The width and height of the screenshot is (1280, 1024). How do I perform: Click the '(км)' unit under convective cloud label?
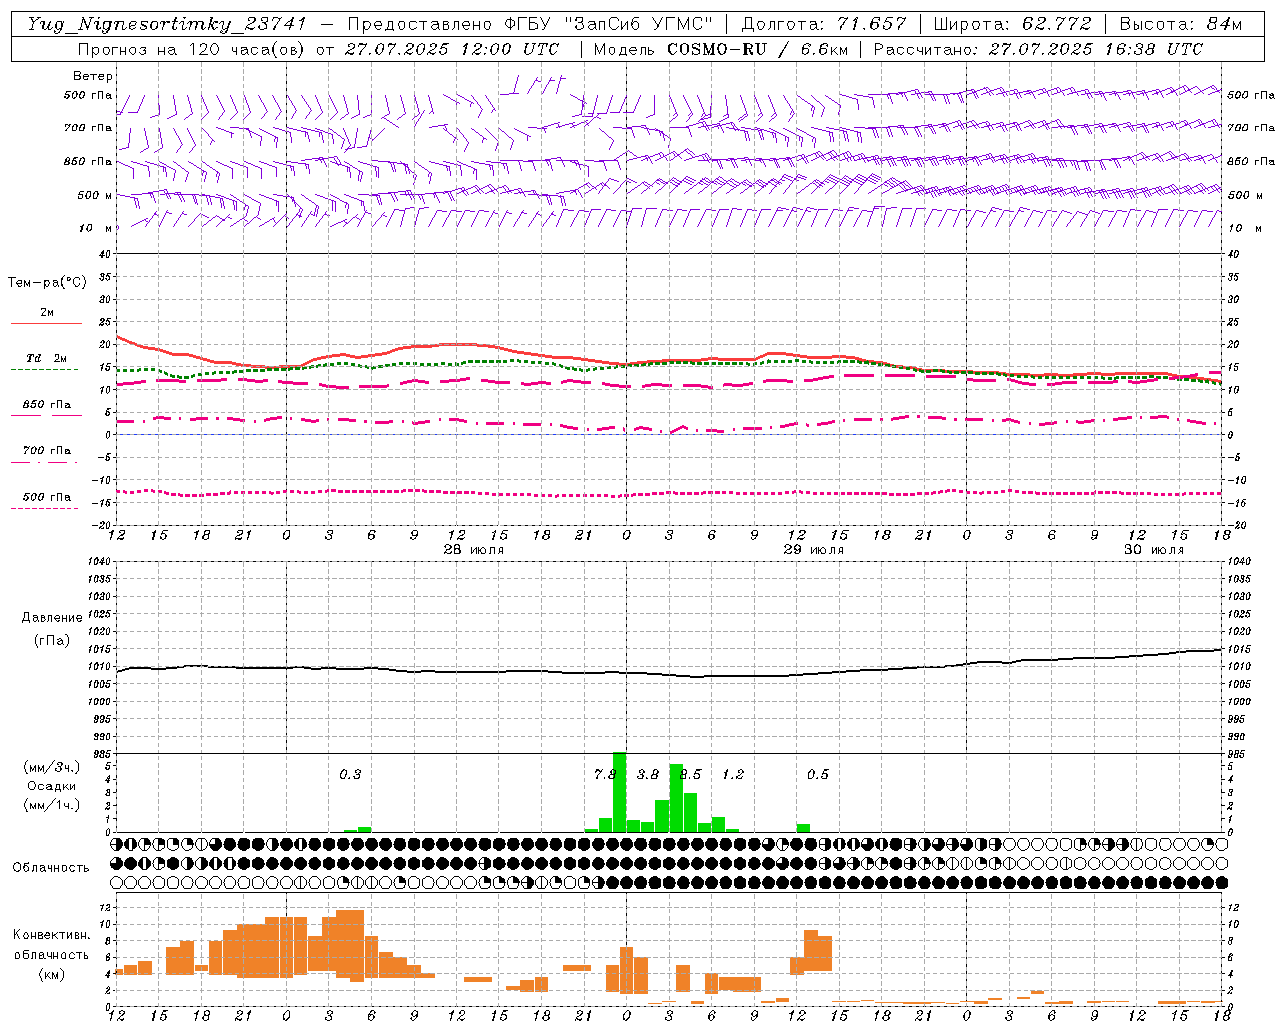(x=52, y=974)
